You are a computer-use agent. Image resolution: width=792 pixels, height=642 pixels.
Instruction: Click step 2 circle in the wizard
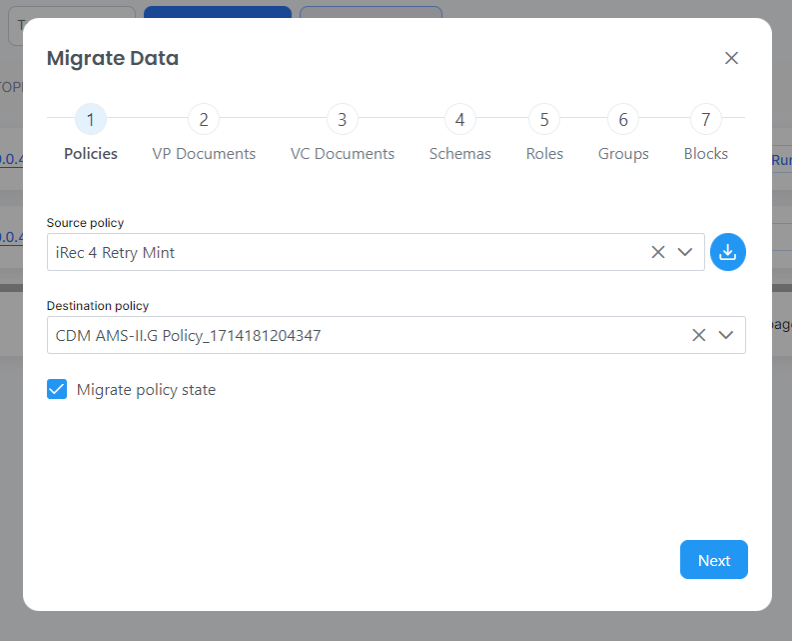203,120
